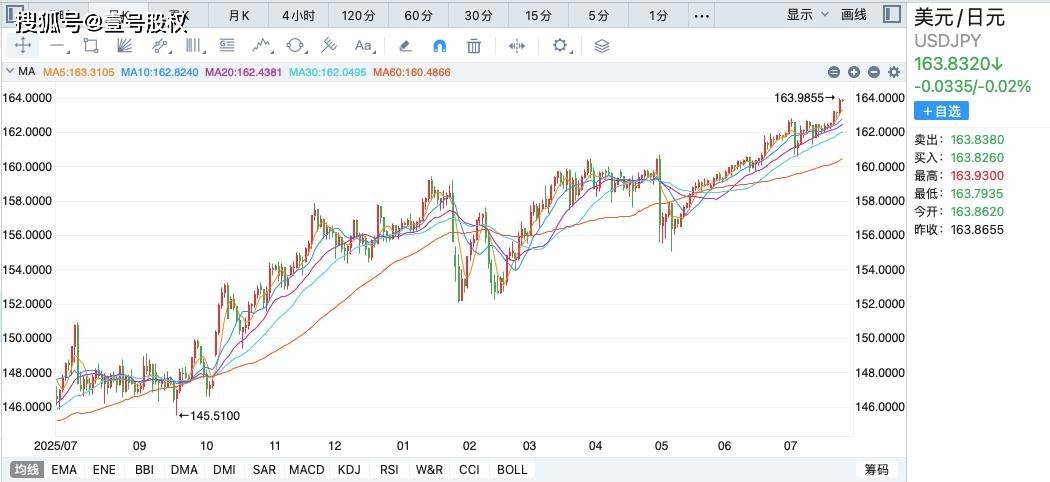Select the DMI indicator
The image size is (1050, 482).
(225, 469)
